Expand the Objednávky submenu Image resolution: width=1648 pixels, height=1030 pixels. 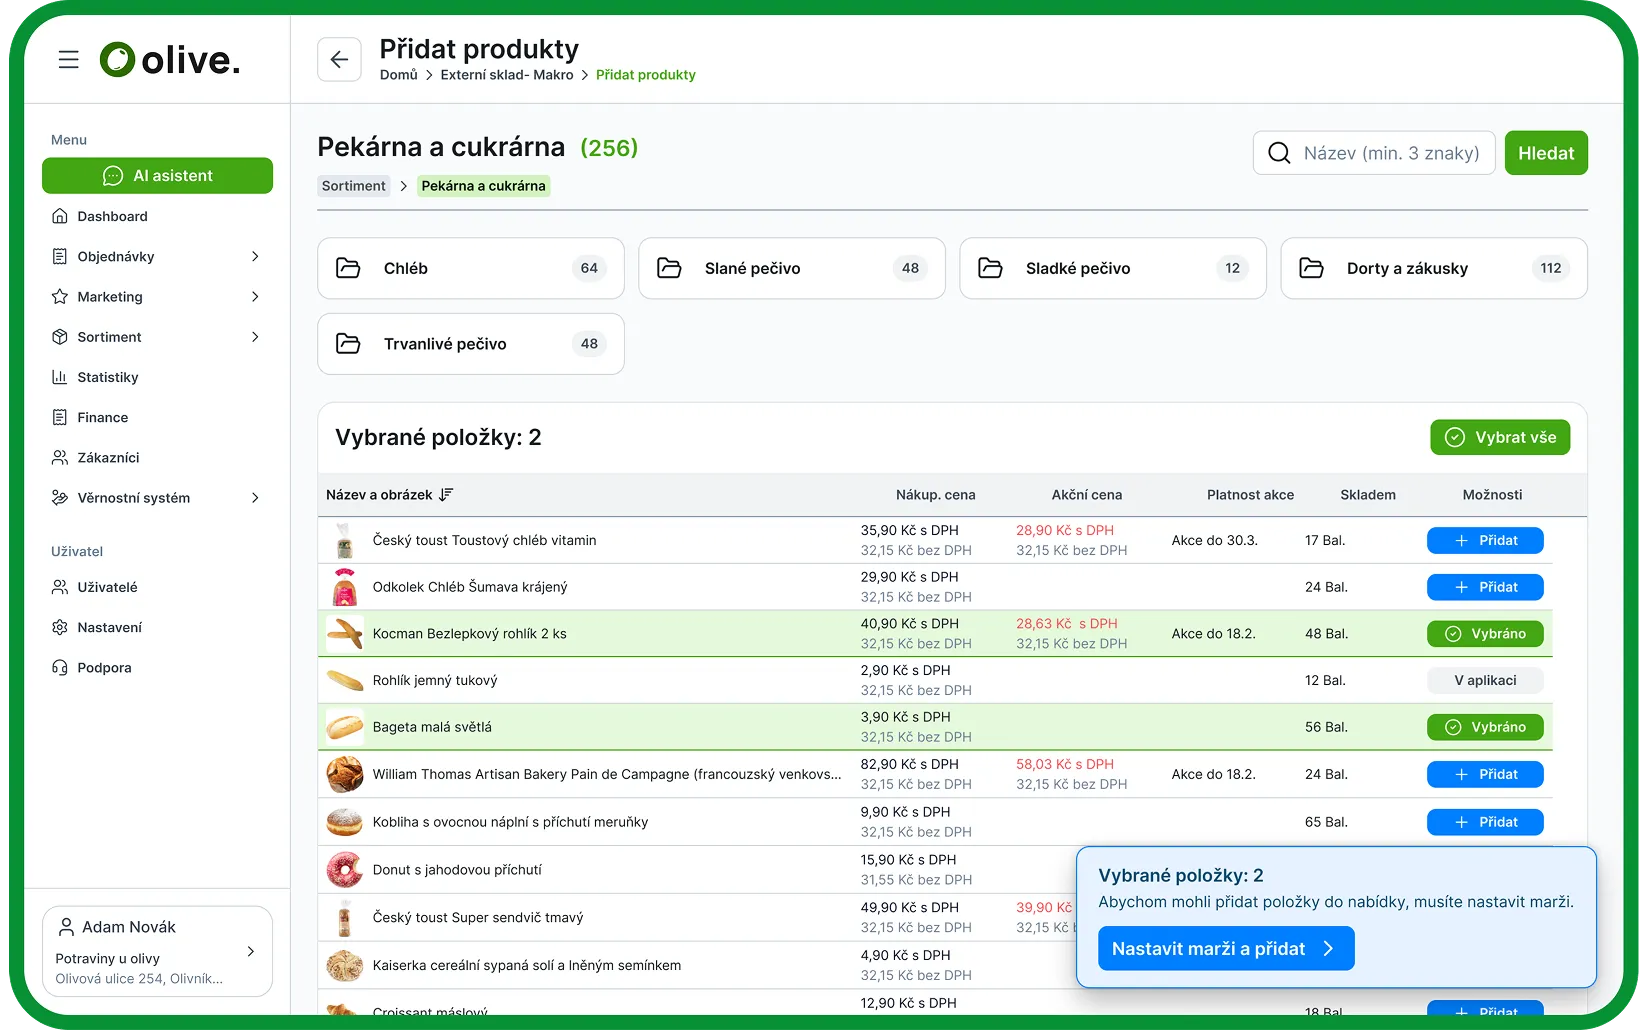tap(255, 257)
